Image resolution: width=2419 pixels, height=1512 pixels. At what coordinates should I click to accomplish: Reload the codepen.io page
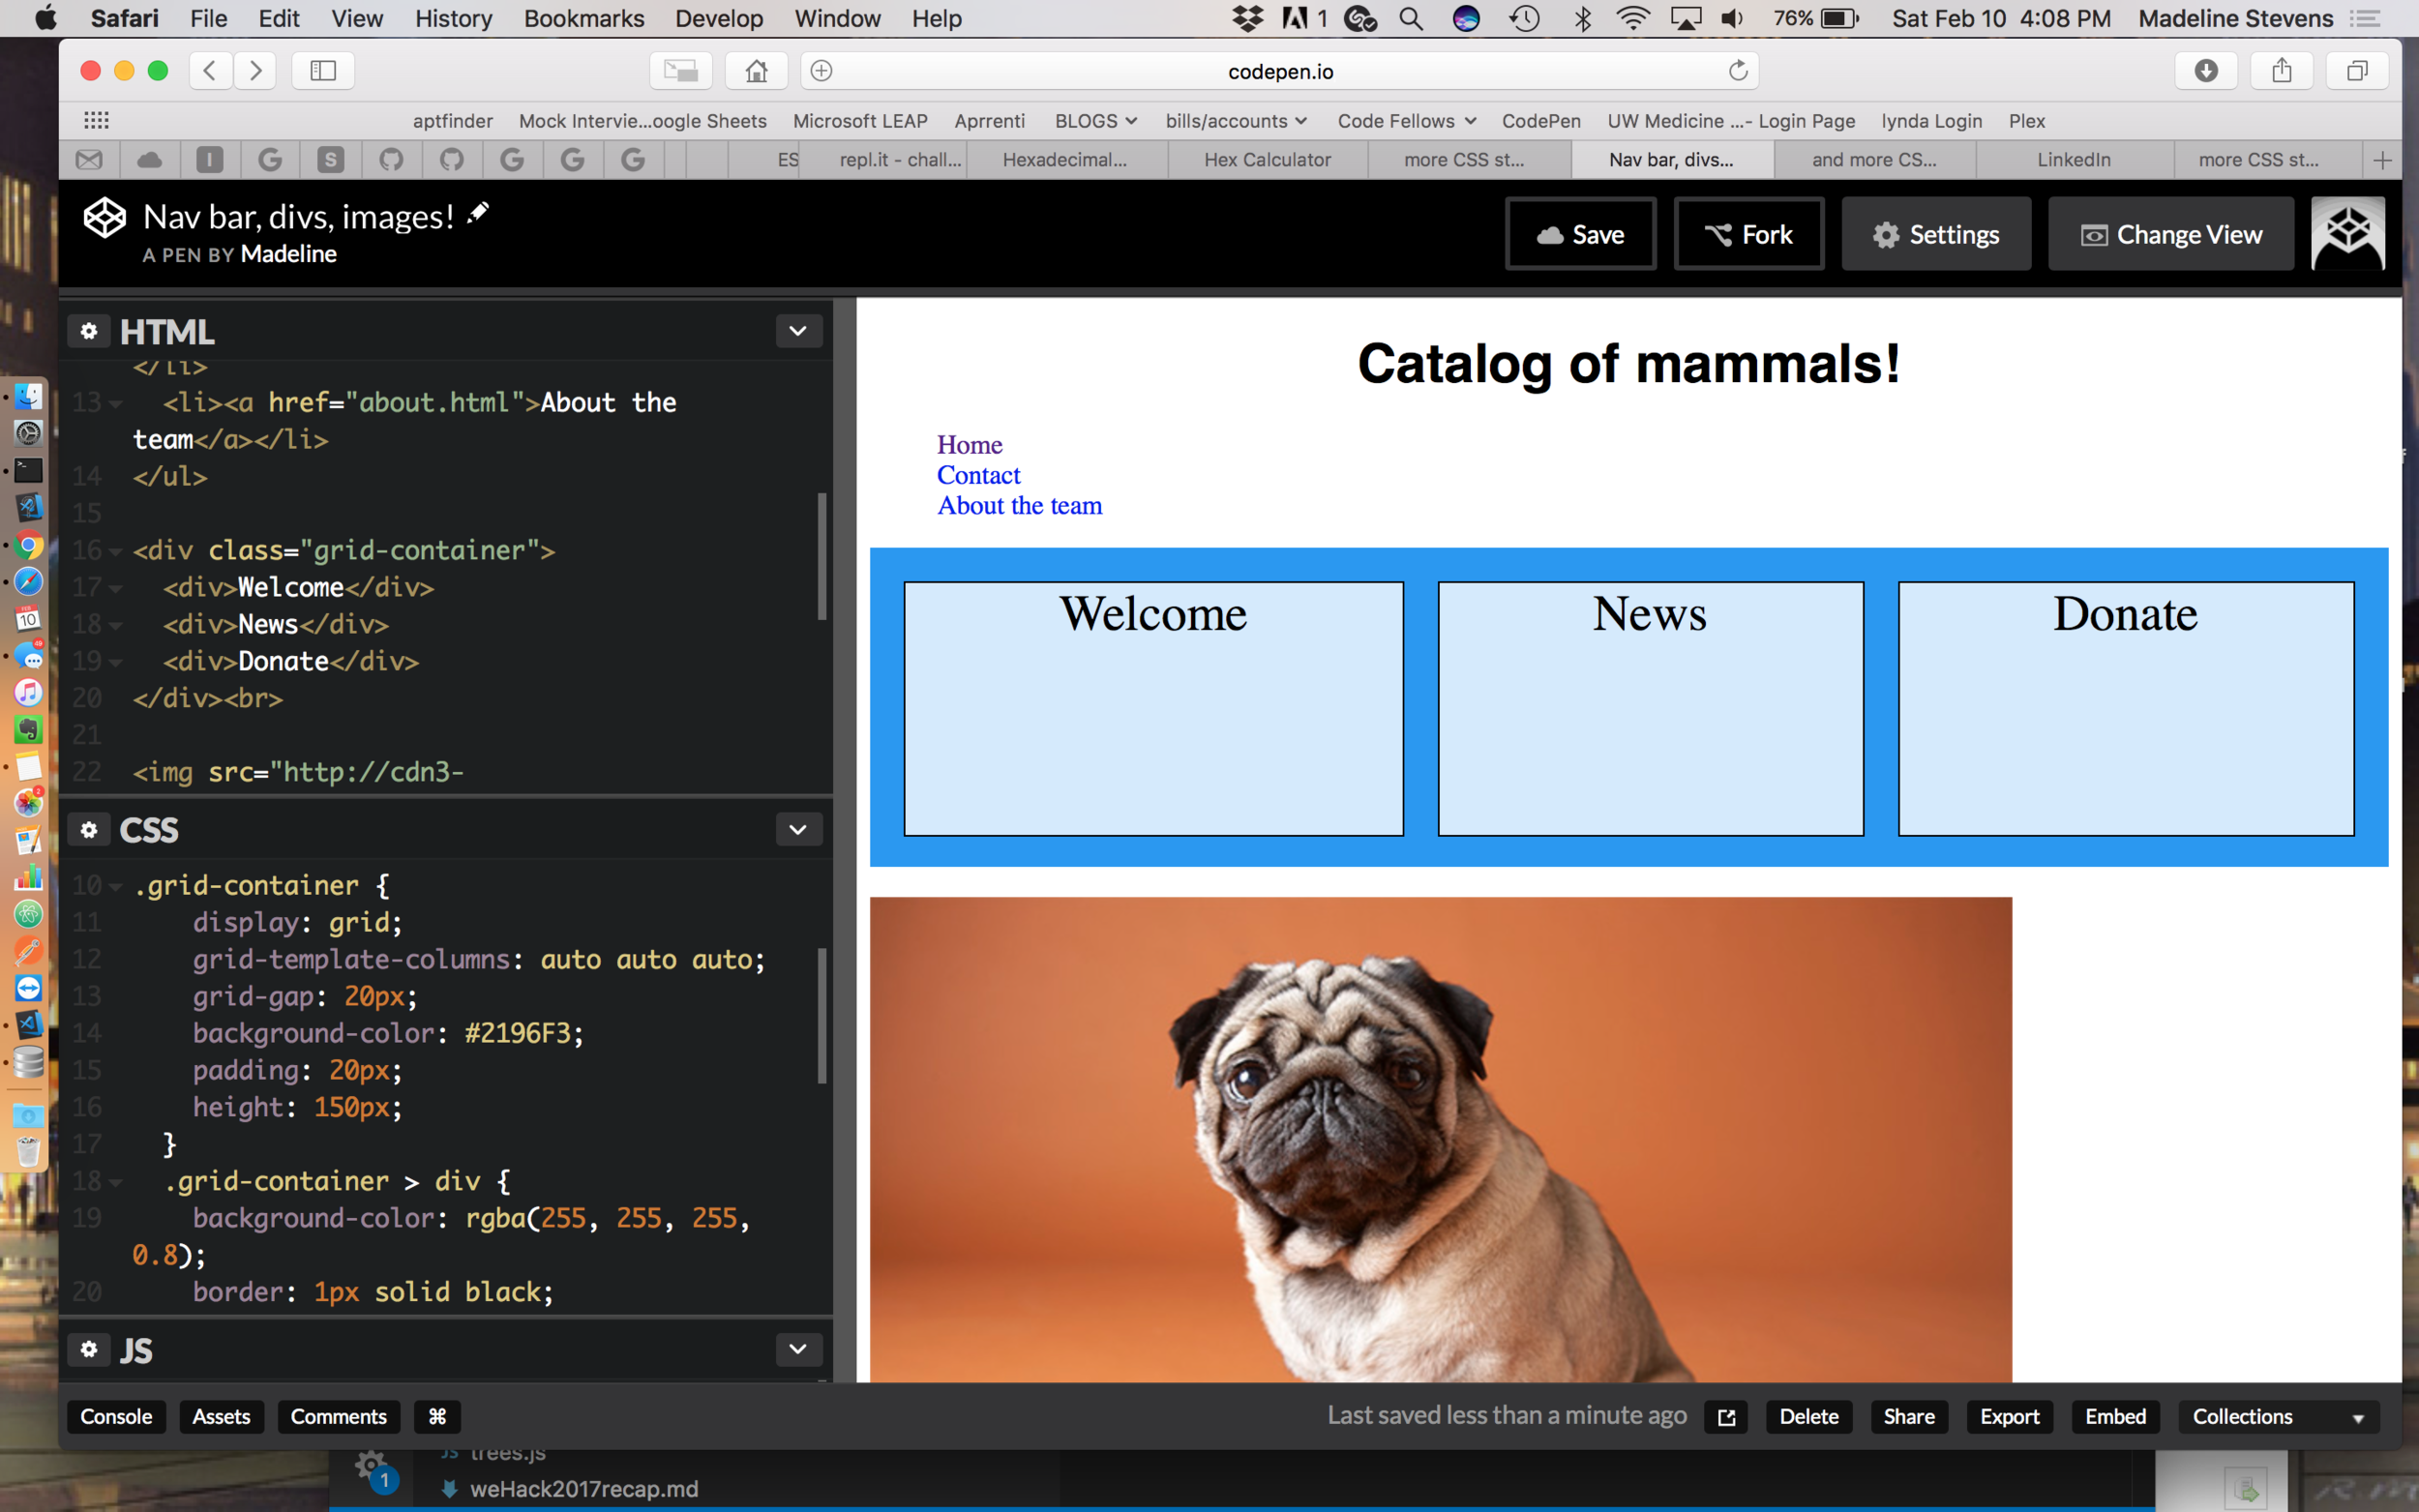pyautogui.click(x=1738, y=70)
